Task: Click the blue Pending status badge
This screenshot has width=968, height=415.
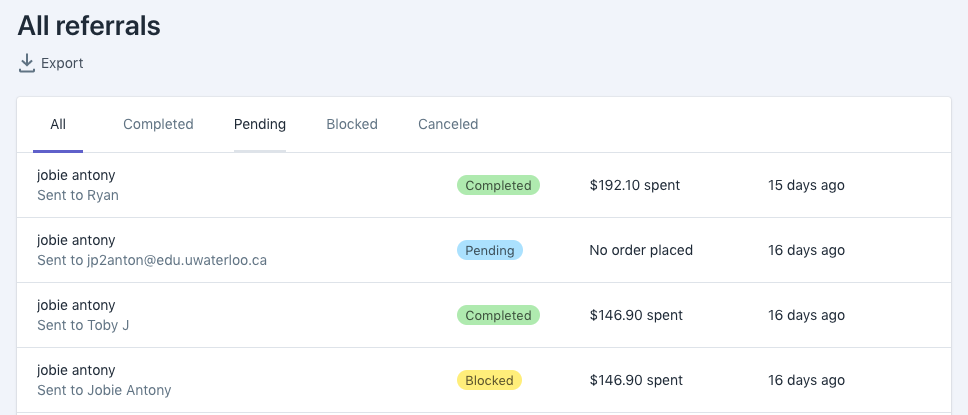Action: (x=490, y=250)
